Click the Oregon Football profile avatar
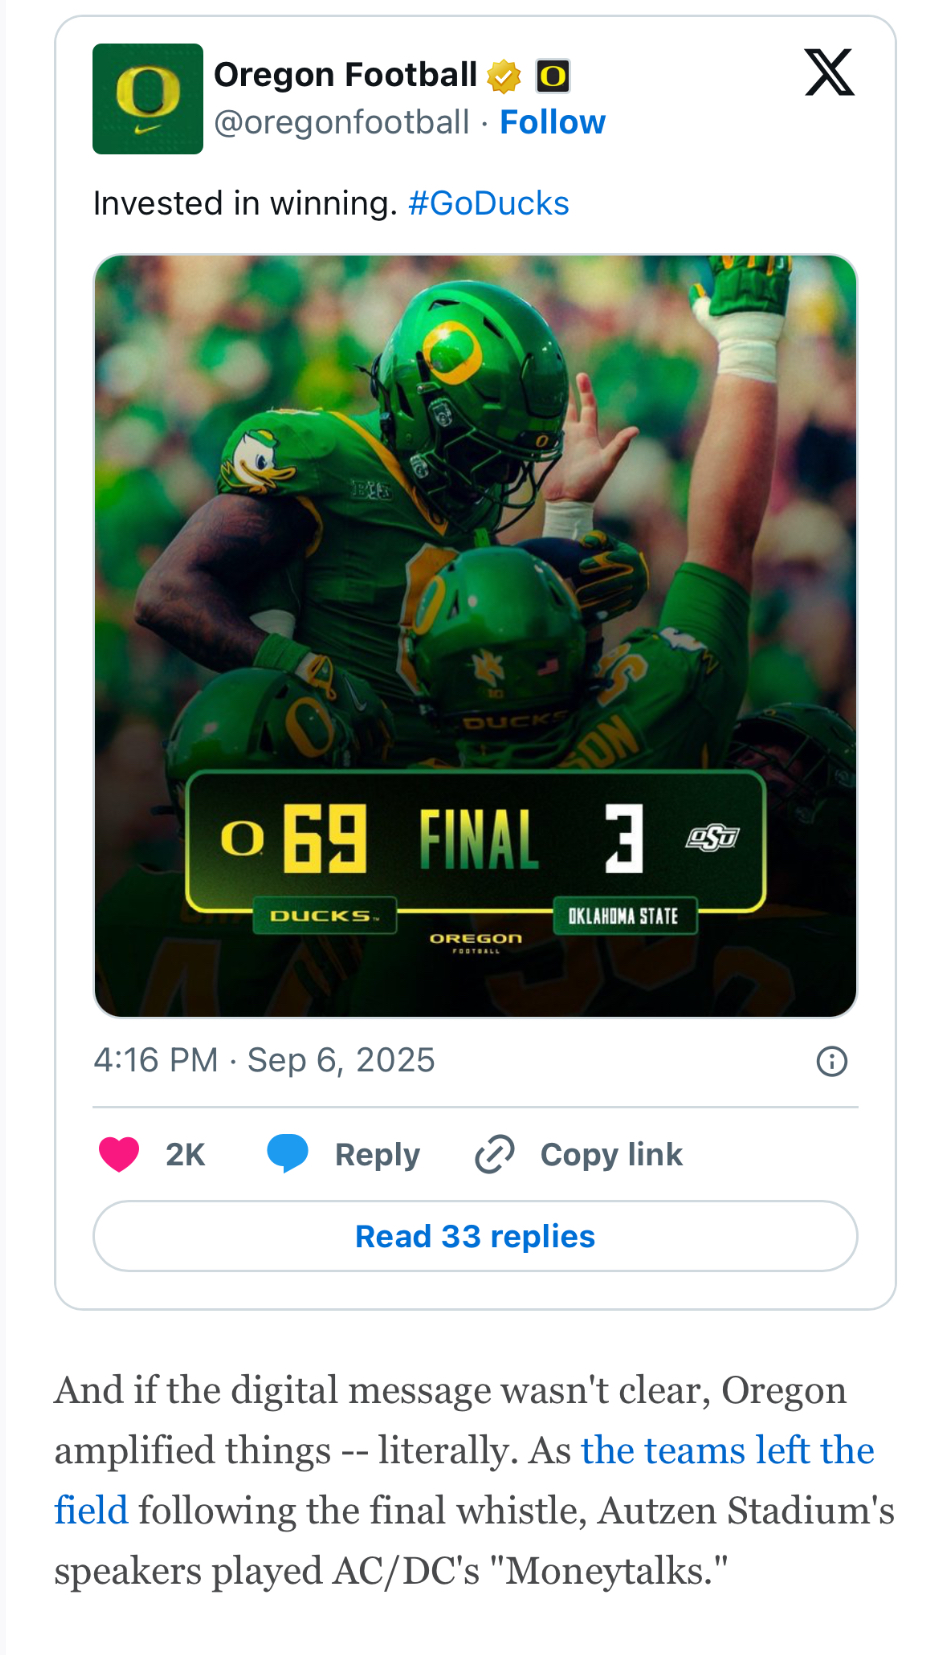The height and width of the screenshot is (1655, 938). pyautogui.click(x=148, y=99)
